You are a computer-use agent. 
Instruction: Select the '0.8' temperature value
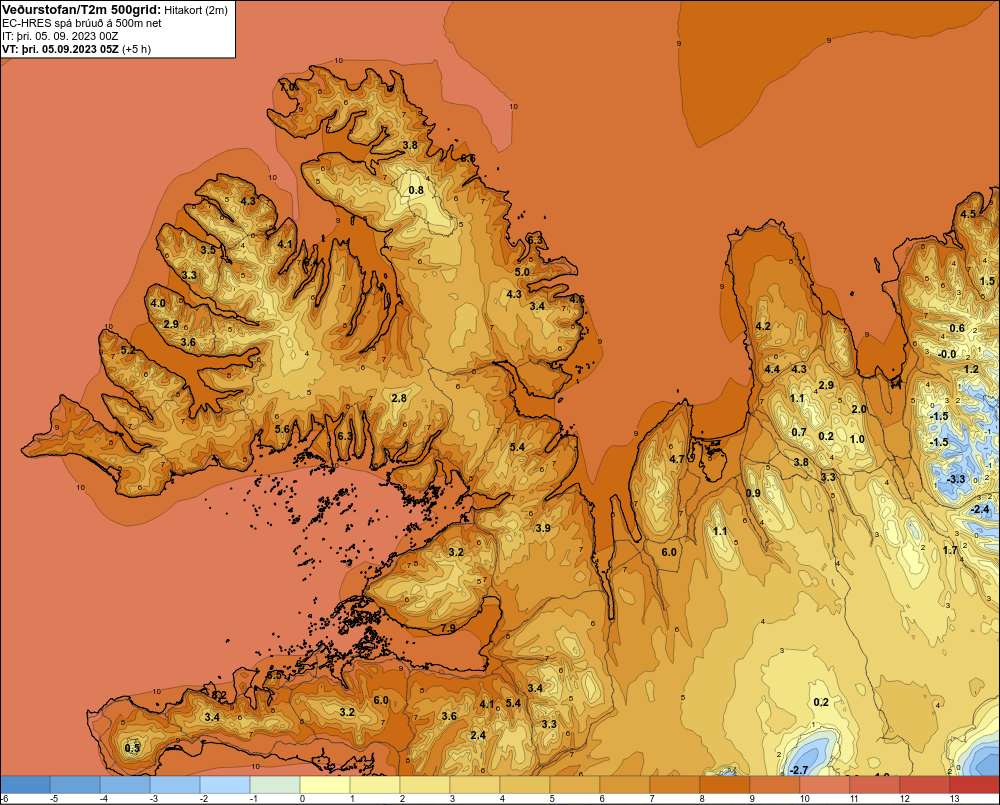[x=416, y=190]
